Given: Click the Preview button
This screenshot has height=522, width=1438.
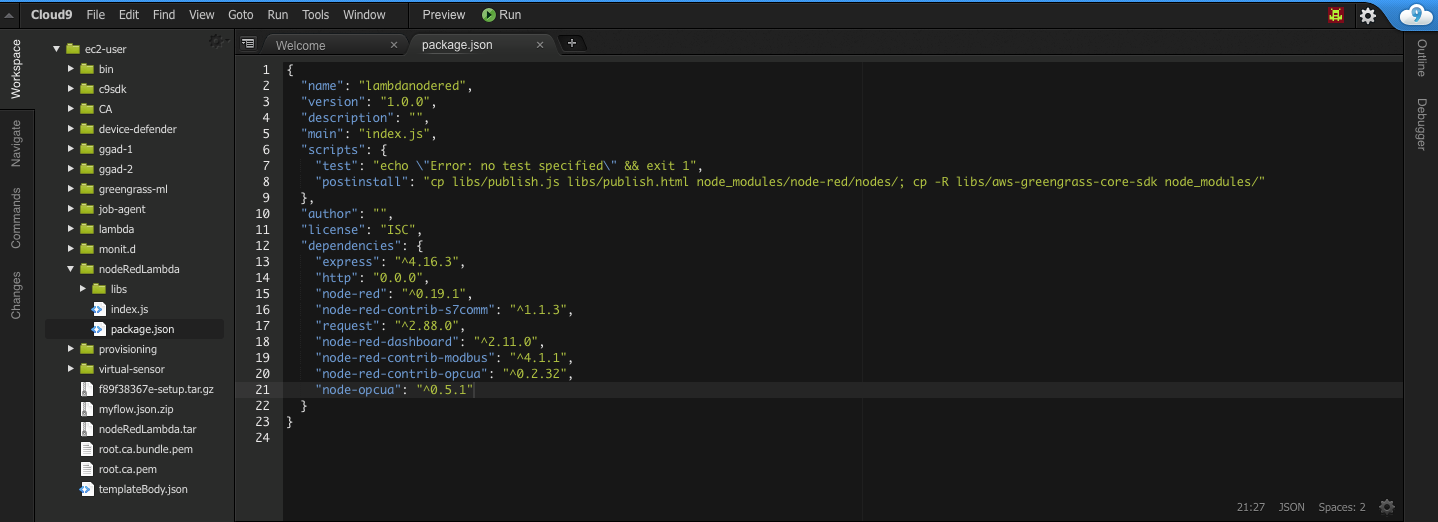Looking at the screenshot, I should point(444,15).
